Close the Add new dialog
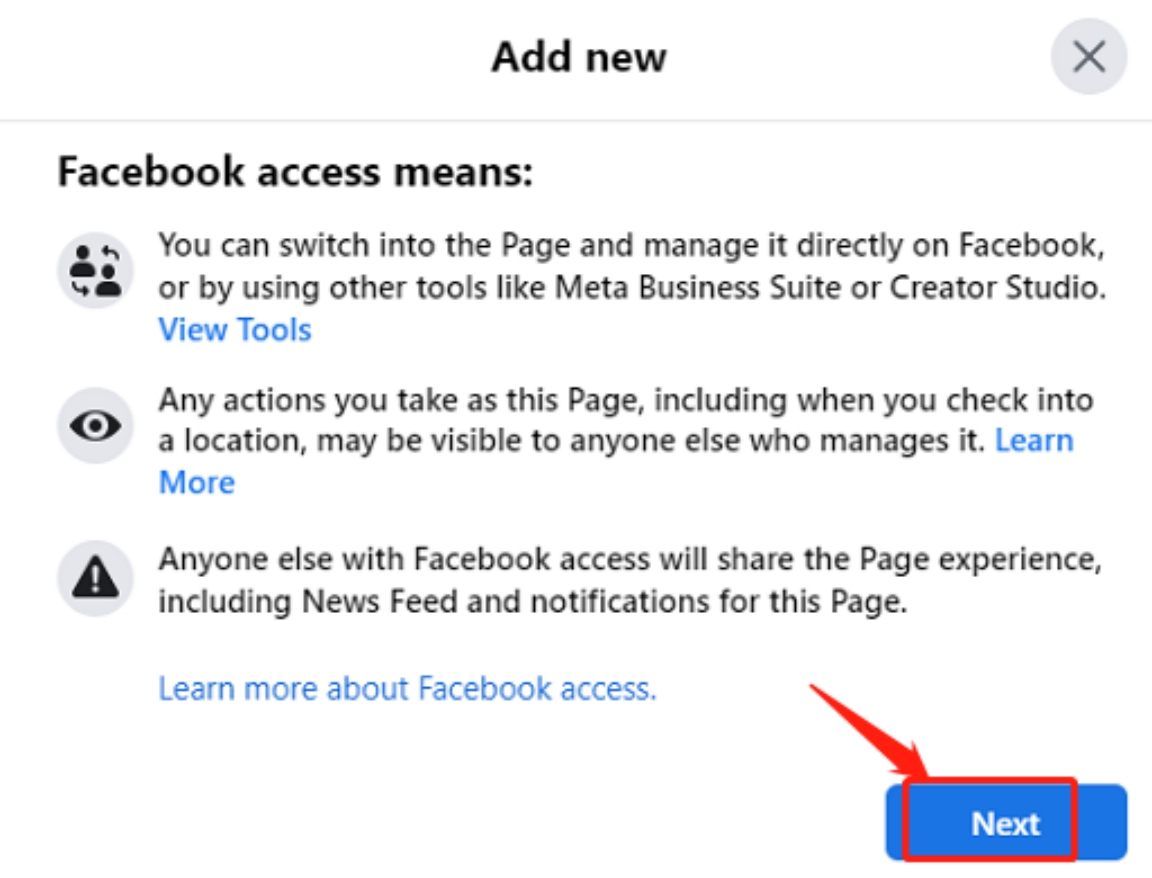The height and width of the screenshot is (878, 1152). (1088, 57)
